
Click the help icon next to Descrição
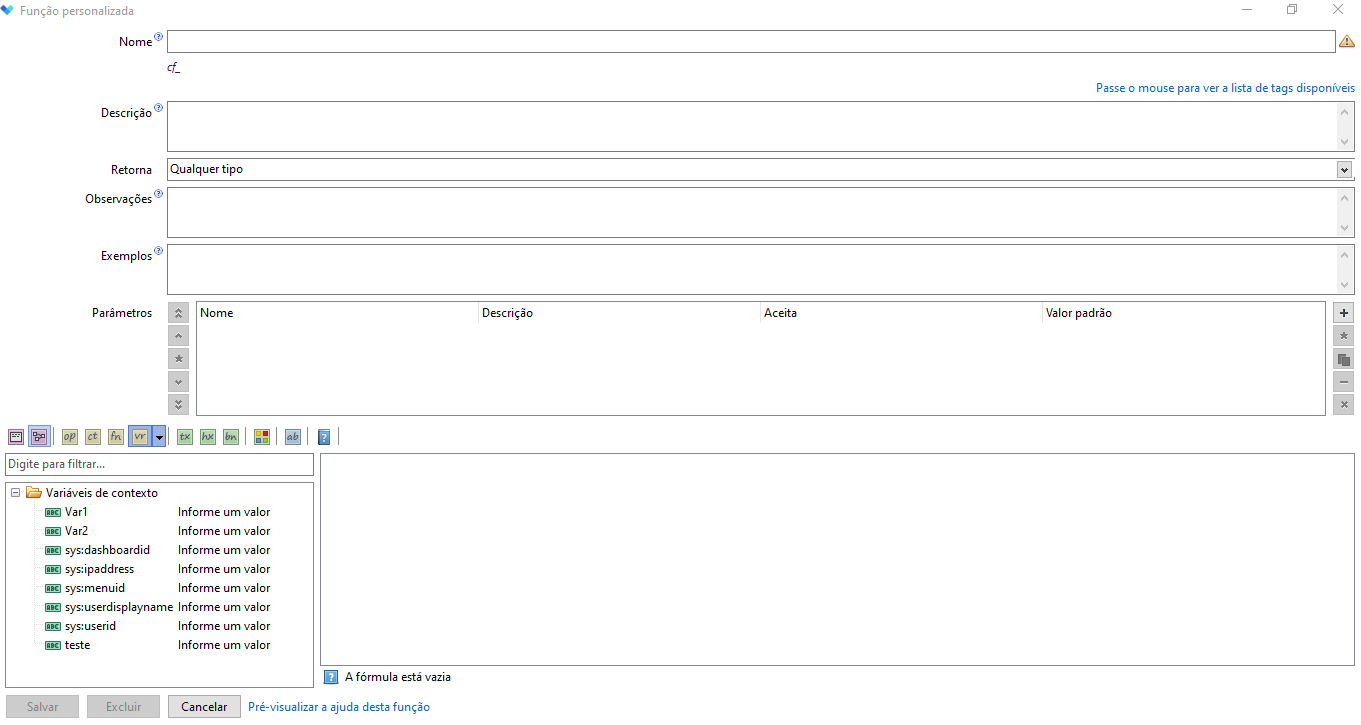pyautogui.click(x=158, y=108)
